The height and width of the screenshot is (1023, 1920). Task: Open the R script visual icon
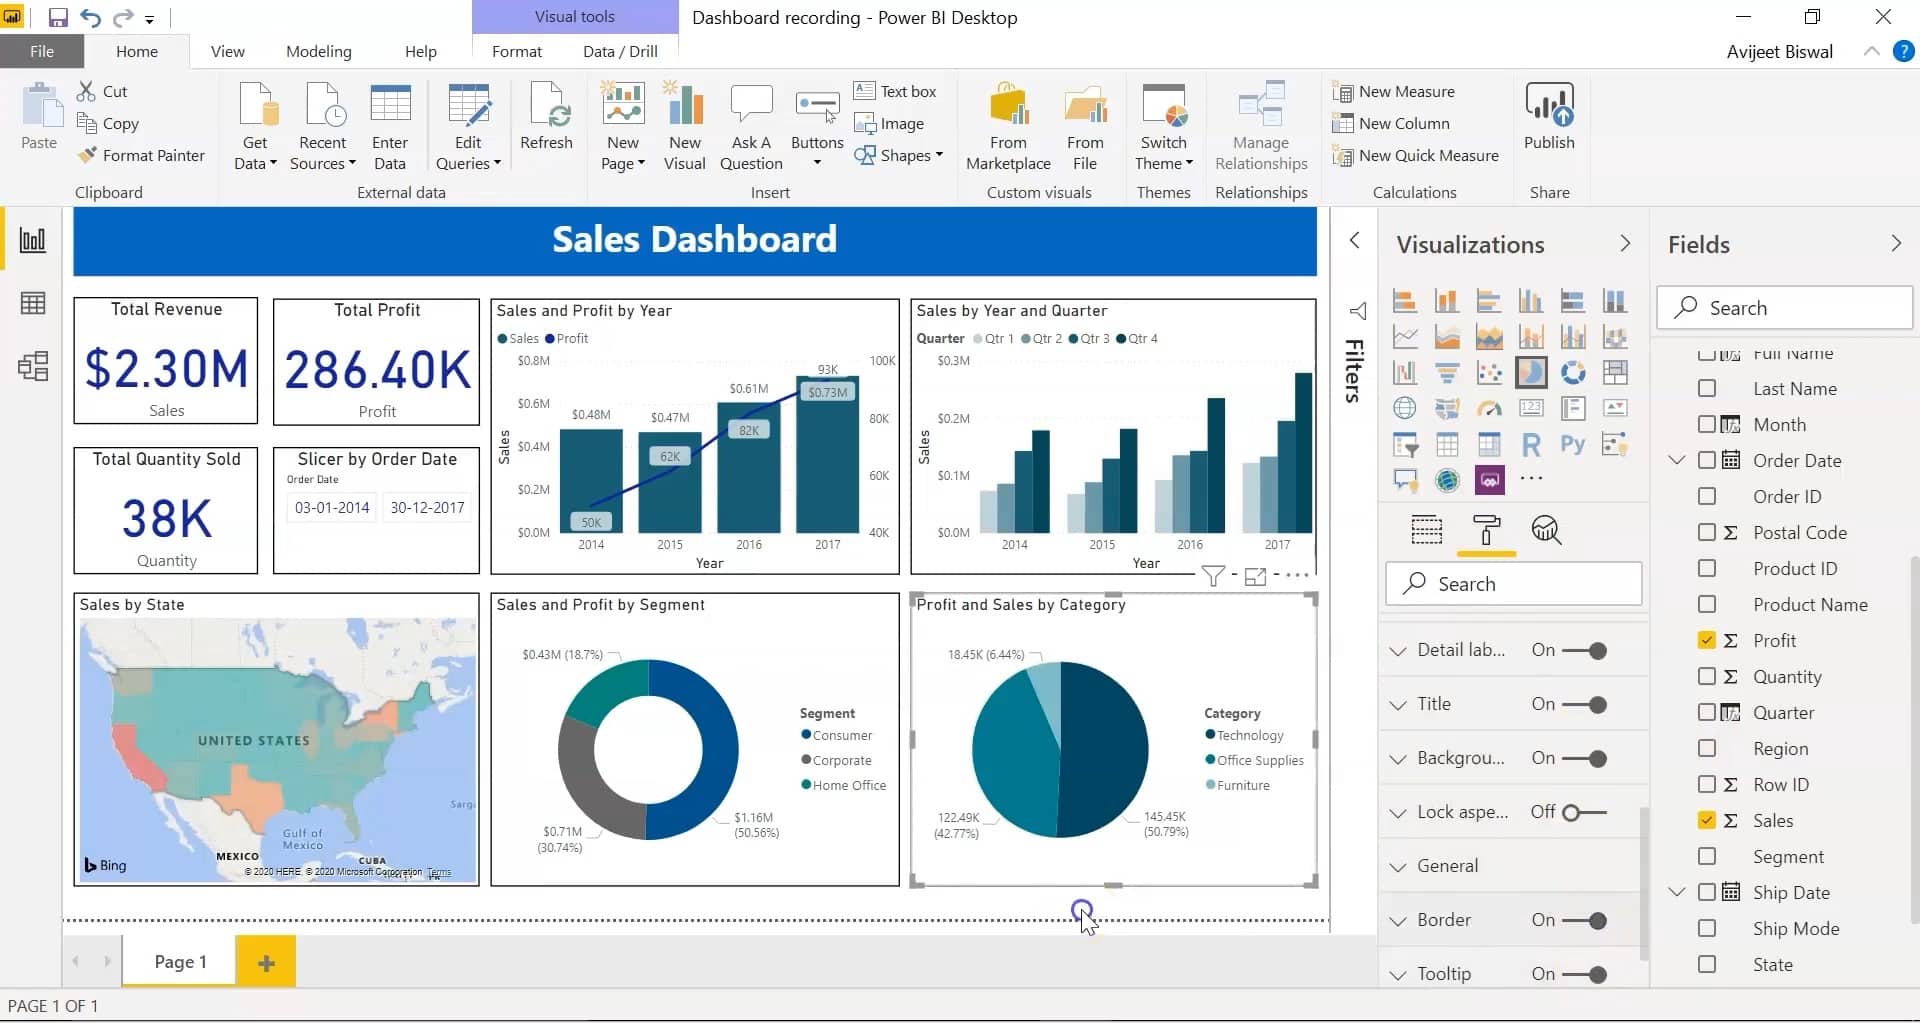(1530, 445)
